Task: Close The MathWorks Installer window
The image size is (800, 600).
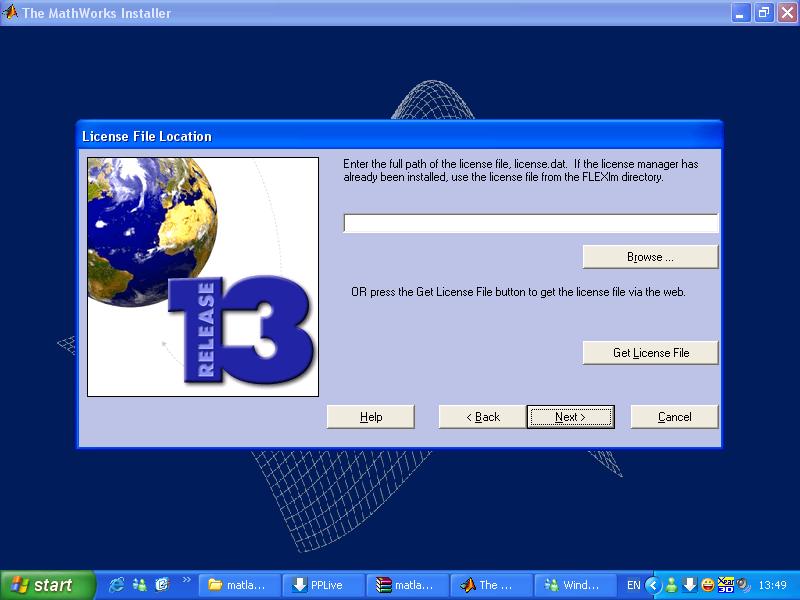Action: [787, 13]
